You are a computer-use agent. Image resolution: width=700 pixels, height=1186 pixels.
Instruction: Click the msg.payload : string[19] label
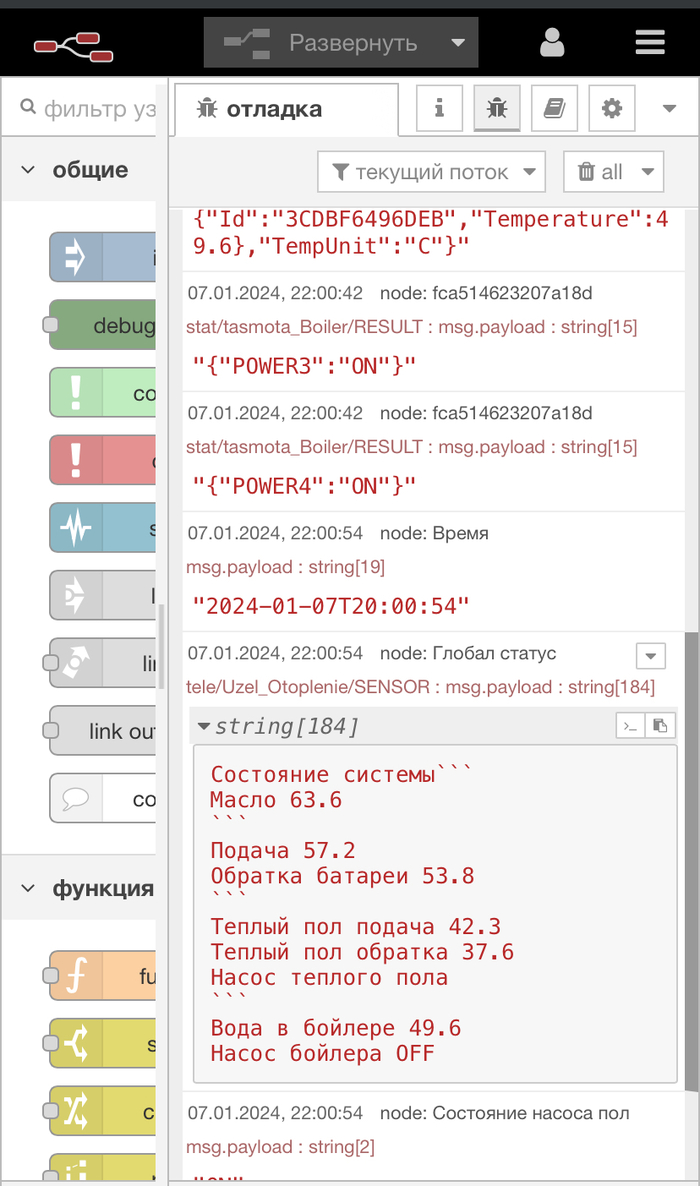tap(285, 567)
